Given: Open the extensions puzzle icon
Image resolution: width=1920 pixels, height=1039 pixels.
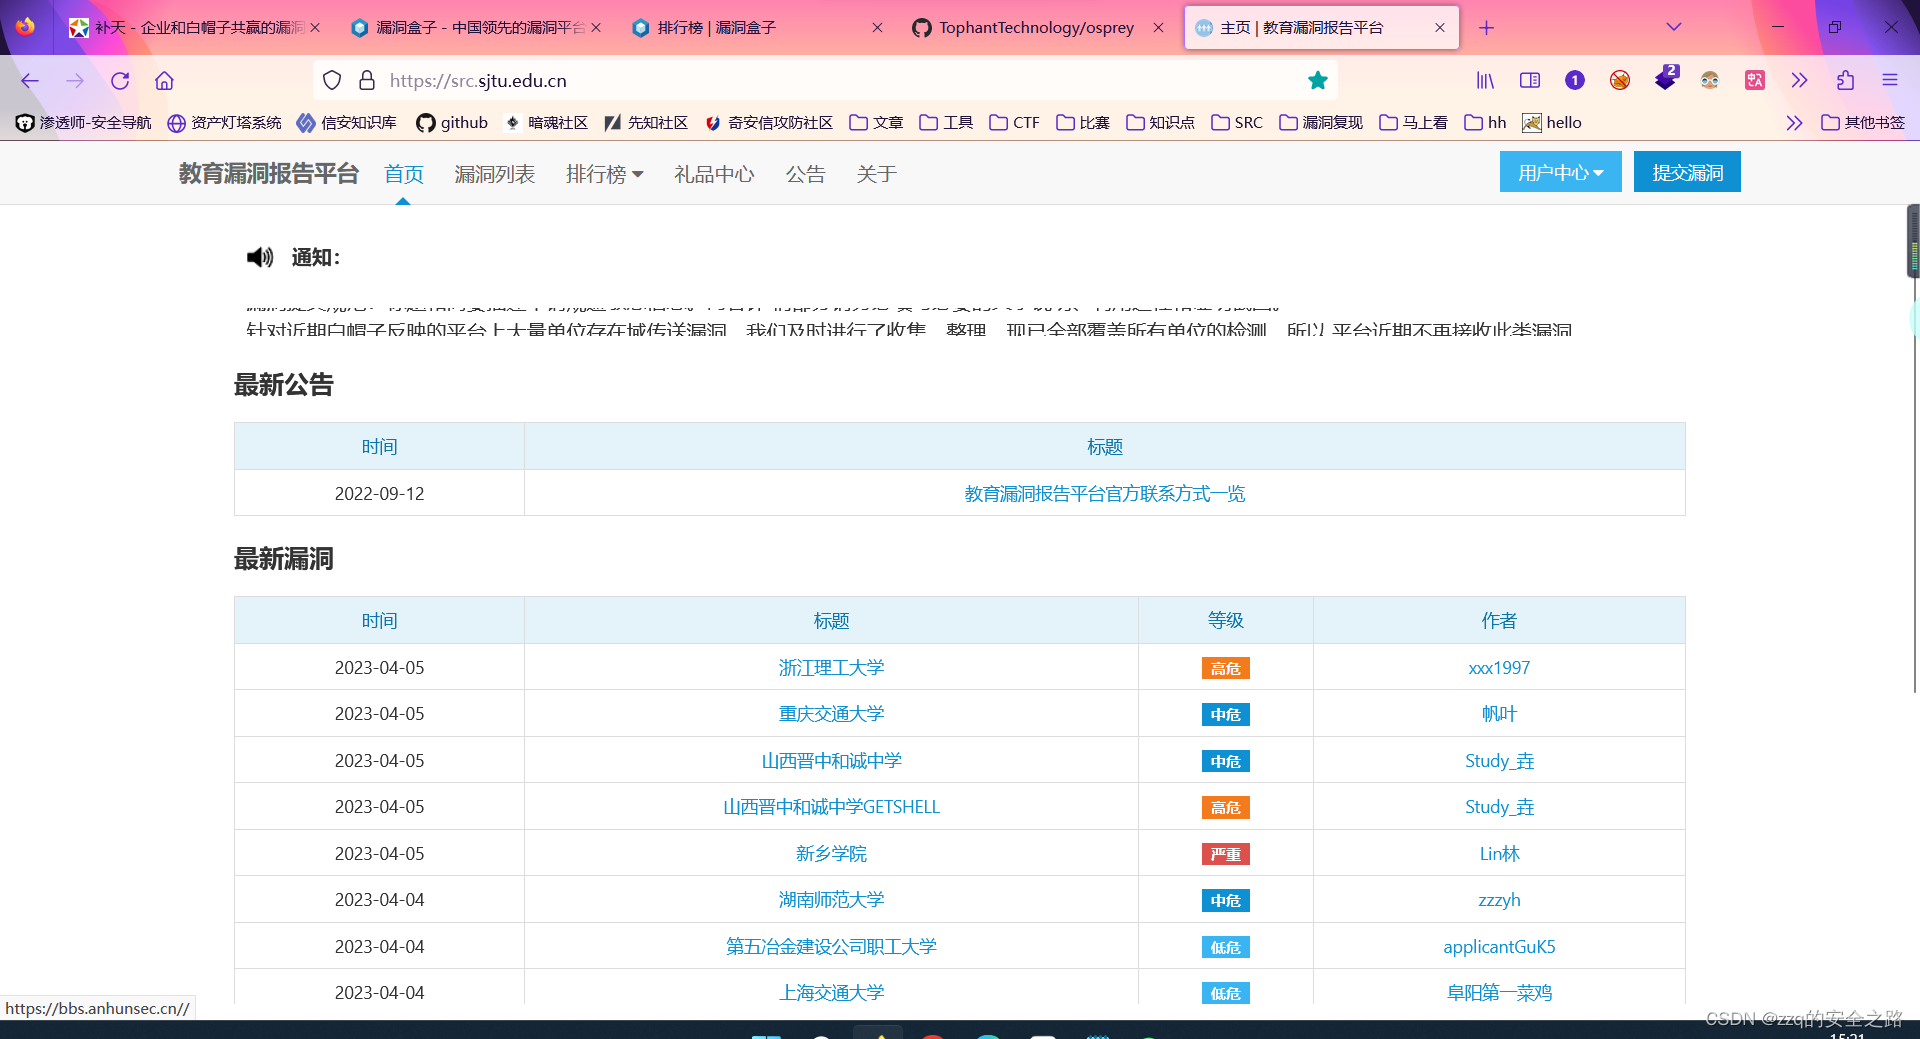Looking at the screenshot, I should pos(1845,80).
